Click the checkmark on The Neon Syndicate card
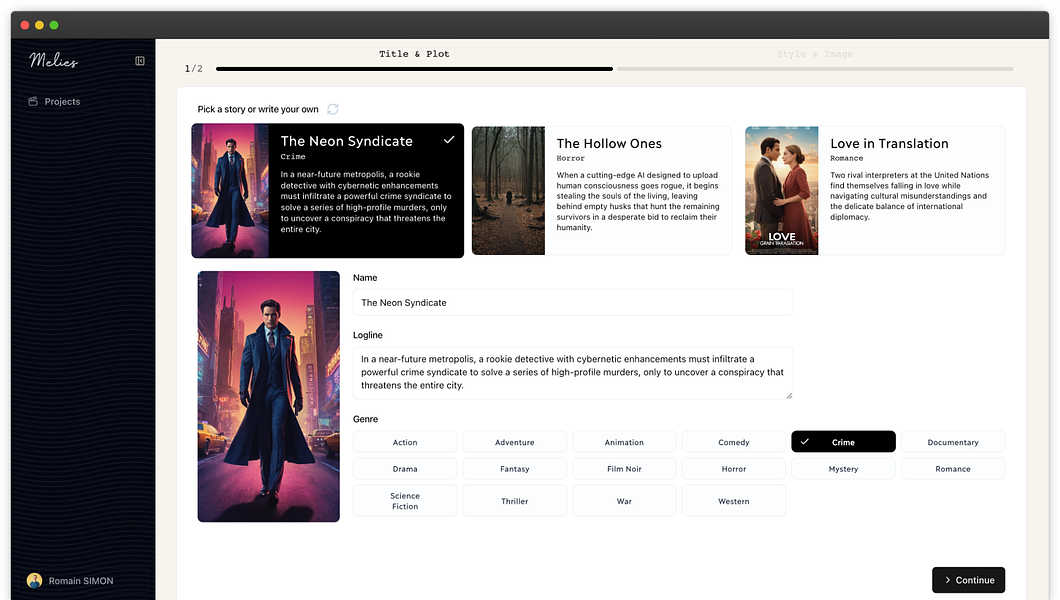 click(x=449, y=140)
